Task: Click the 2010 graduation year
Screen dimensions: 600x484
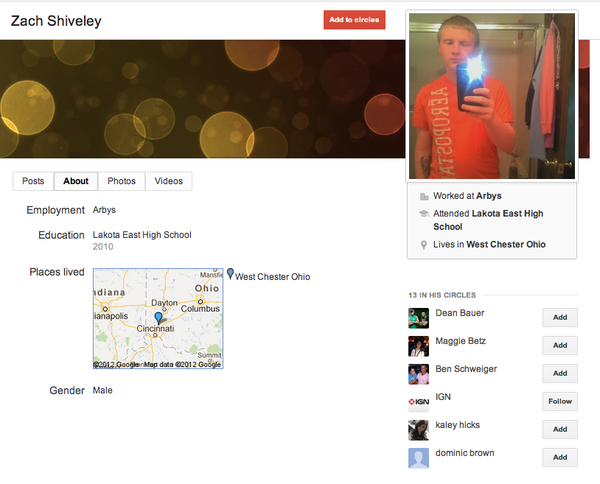Action: coord(103,246)
